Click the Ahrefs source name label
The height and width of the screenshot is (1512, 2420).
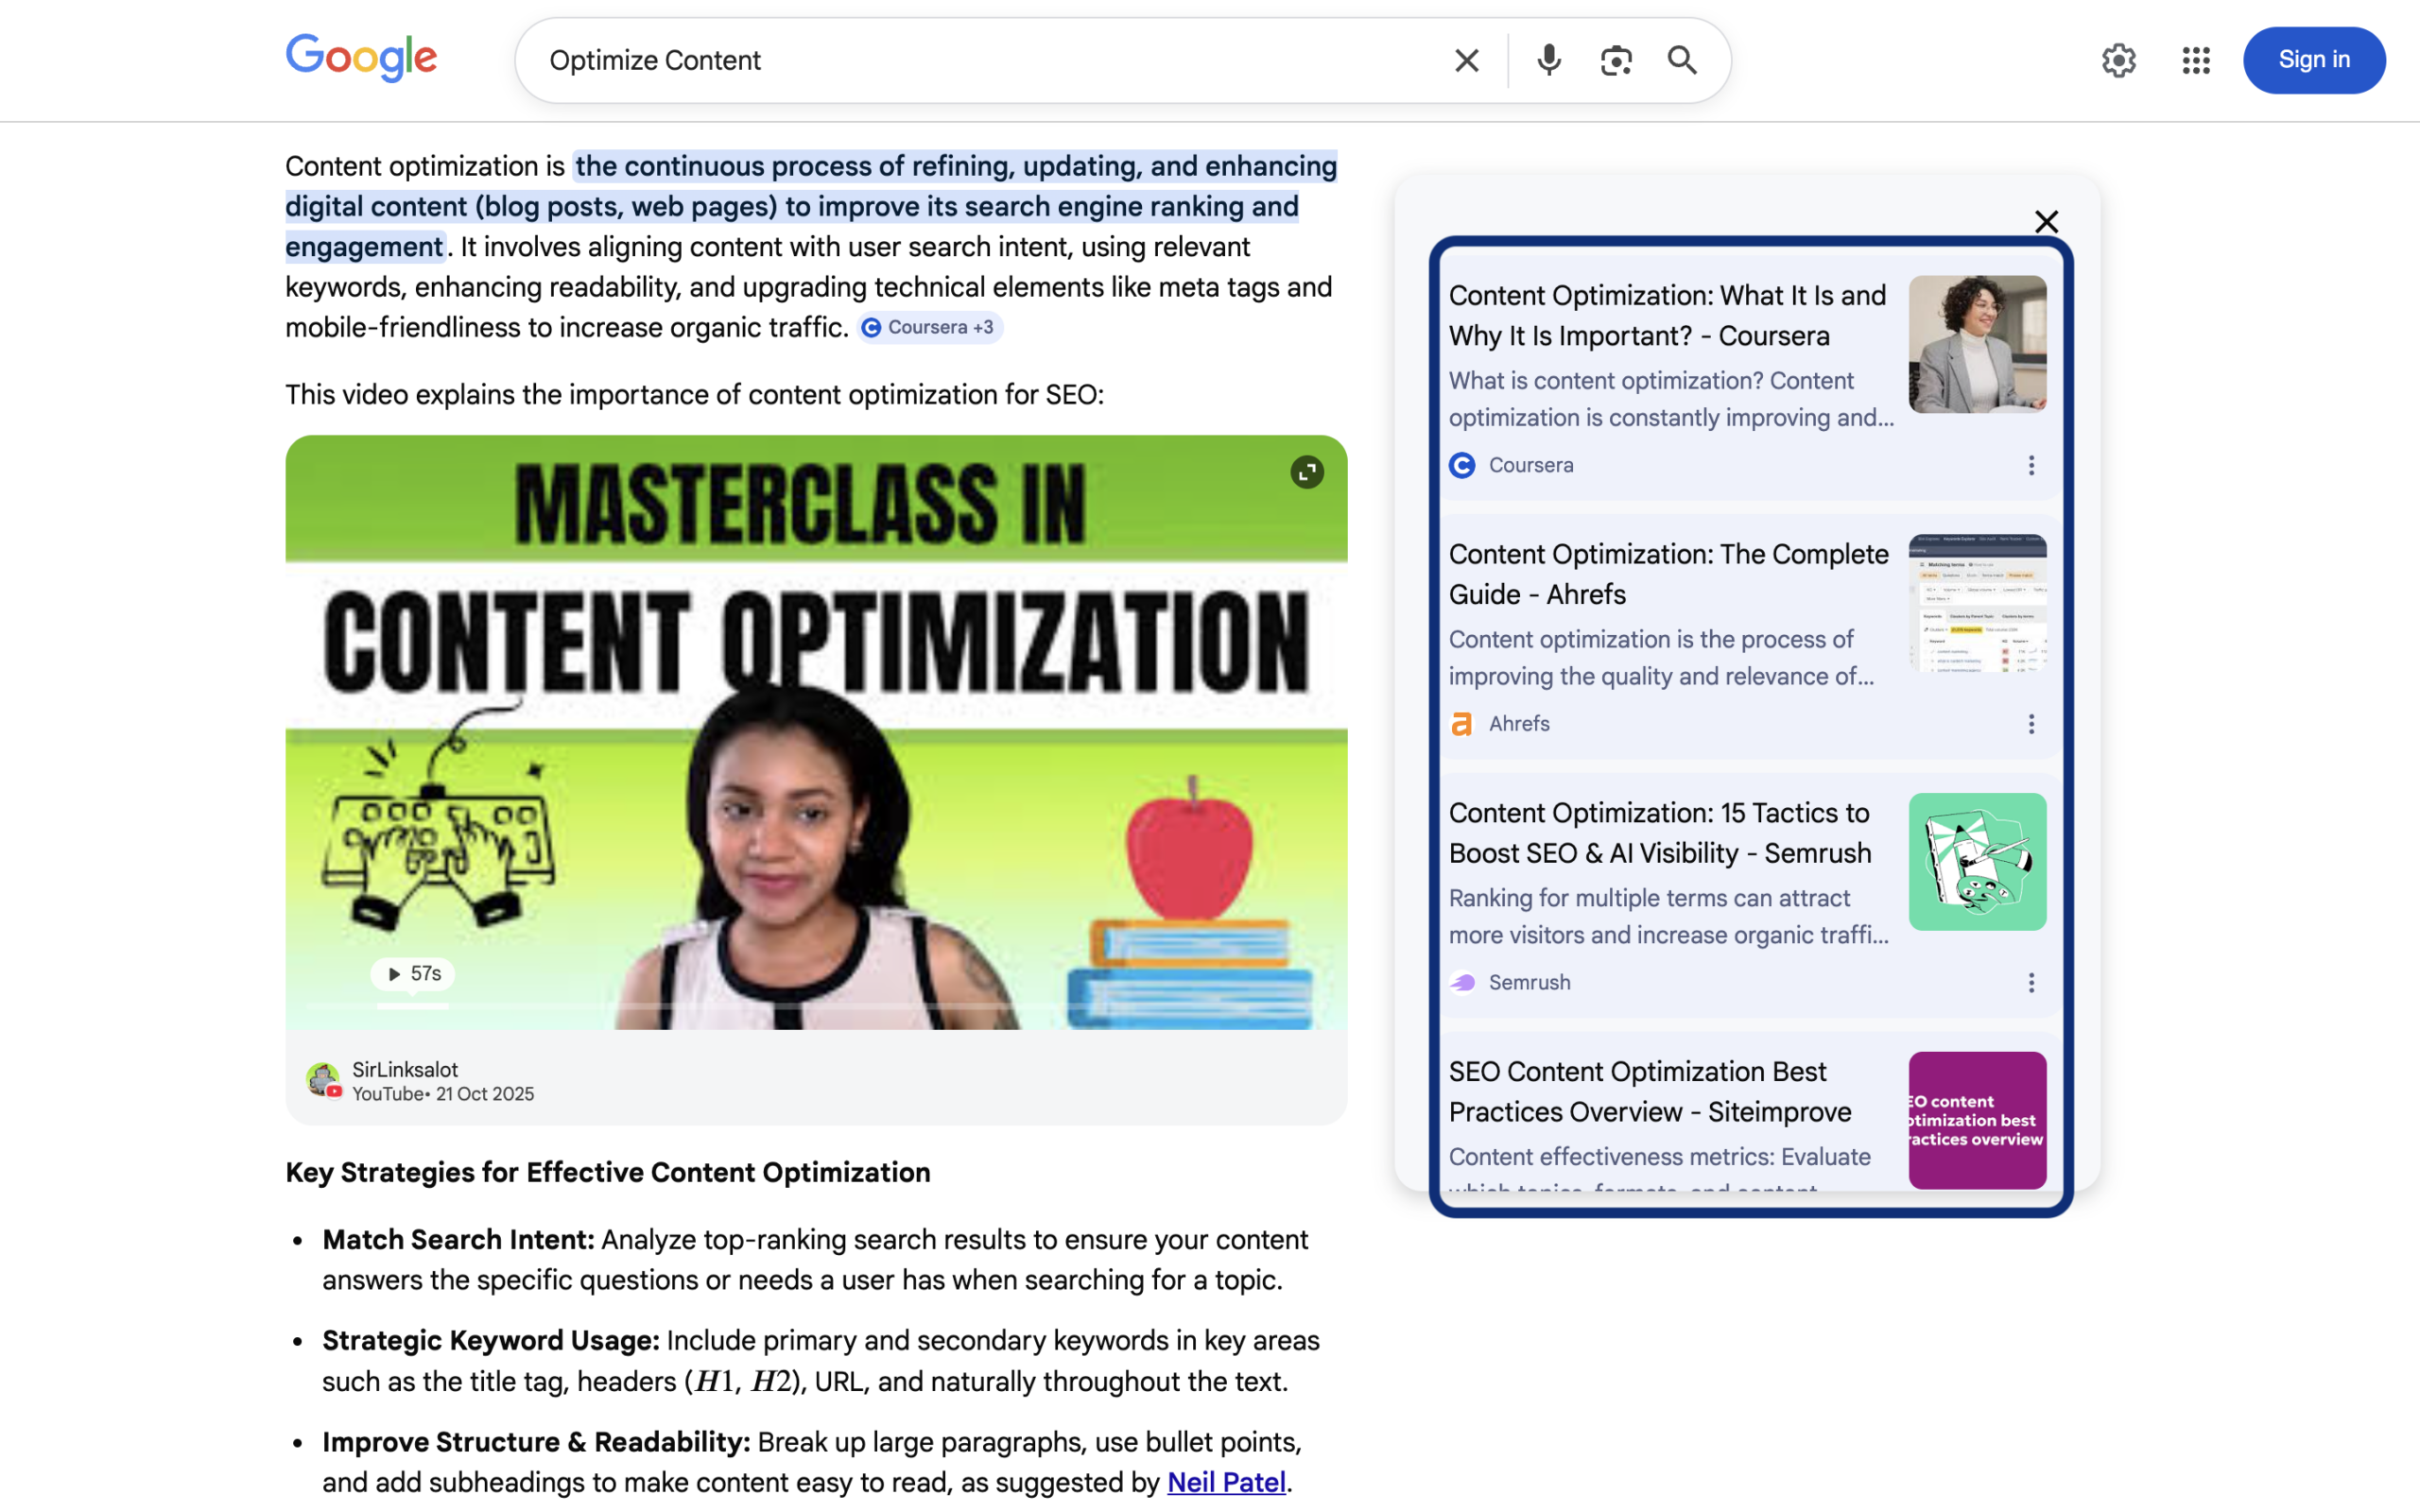coord(1518,724)
